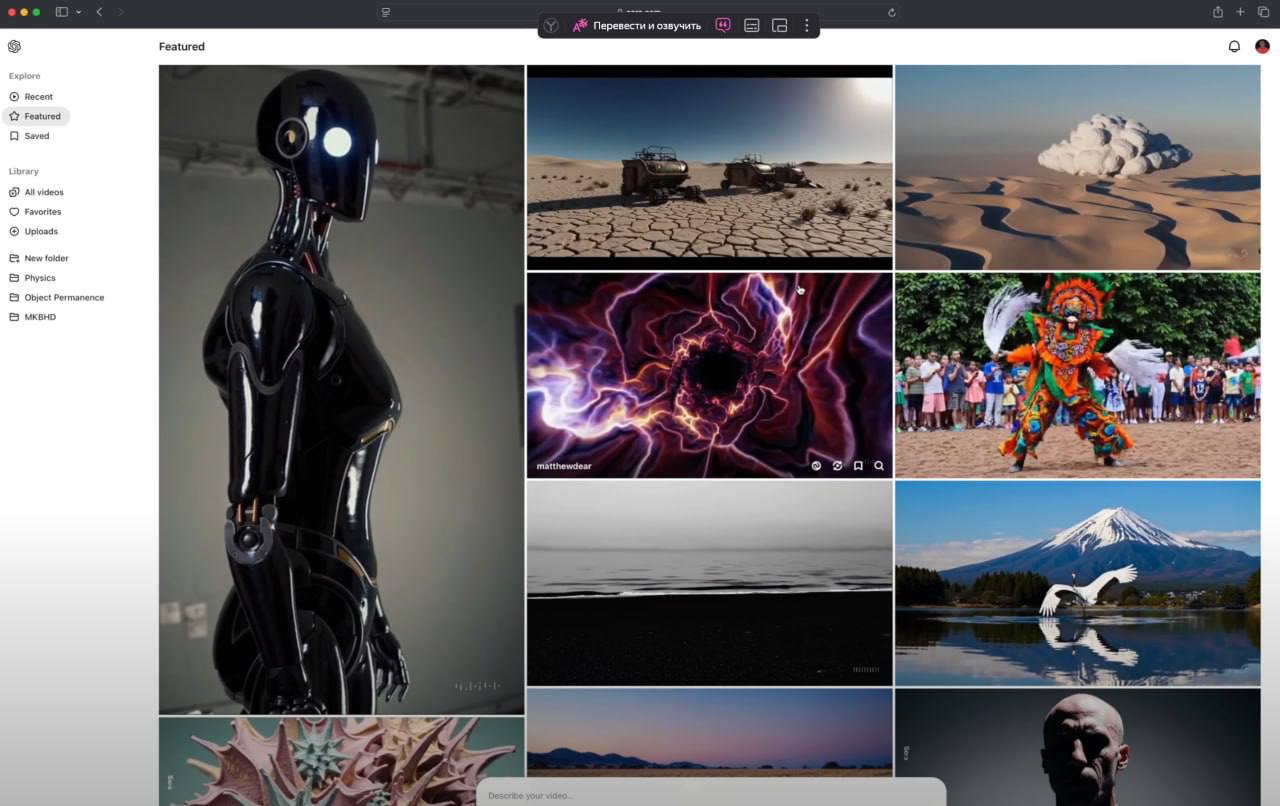1280x806 pixels.
Task: Expand the Safari sidebar dropdown arrow
Action: coord(78,12)
